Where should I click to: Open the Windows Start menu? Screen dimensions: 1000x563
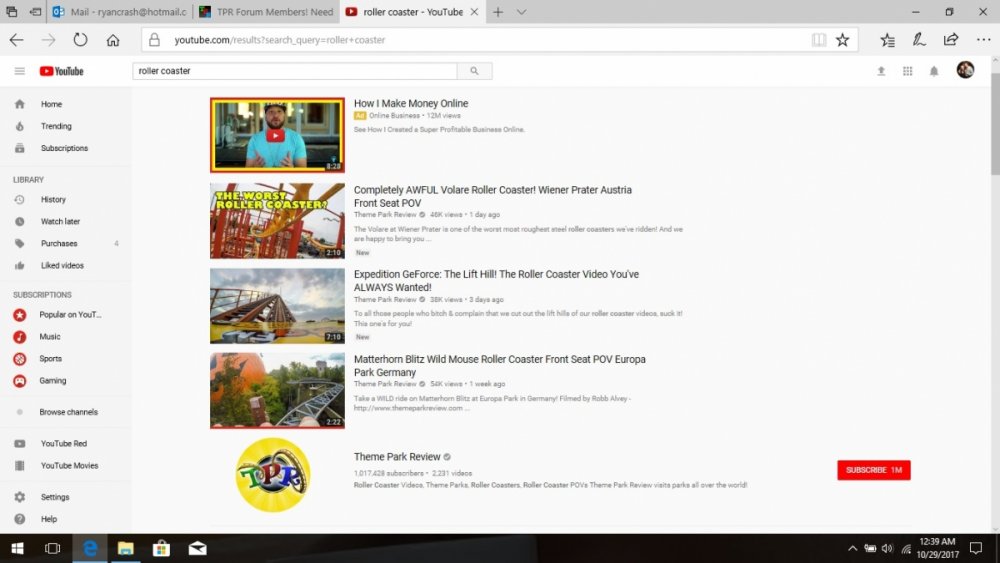click(17, 548)
